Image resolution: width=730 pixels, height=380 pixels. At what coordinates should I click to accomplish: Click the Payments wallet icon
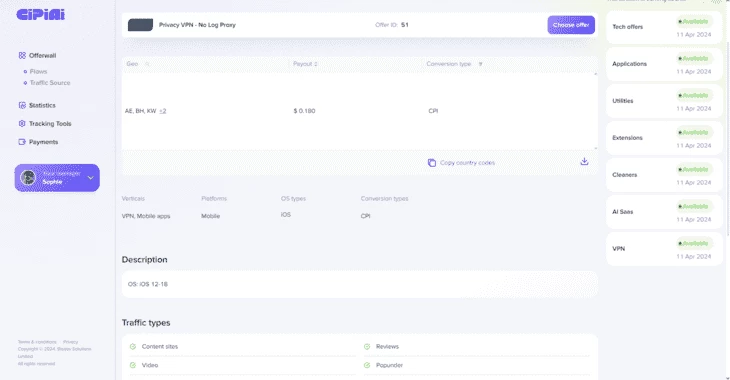(x=22, y=142)
